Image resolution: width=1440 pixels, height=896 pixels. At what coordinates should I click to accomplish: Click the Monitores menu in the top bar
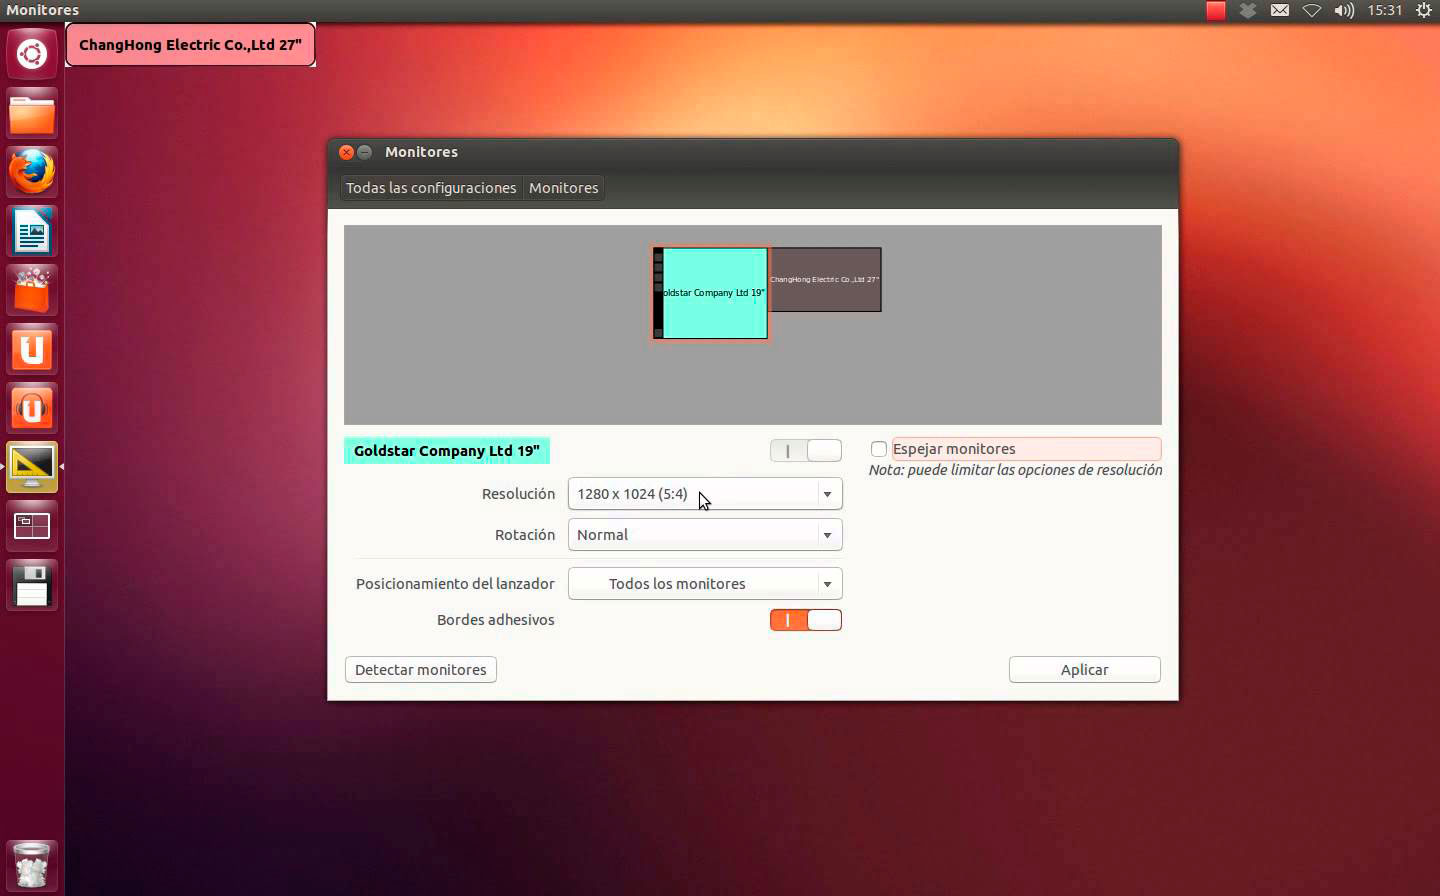(x=41, y=10)
